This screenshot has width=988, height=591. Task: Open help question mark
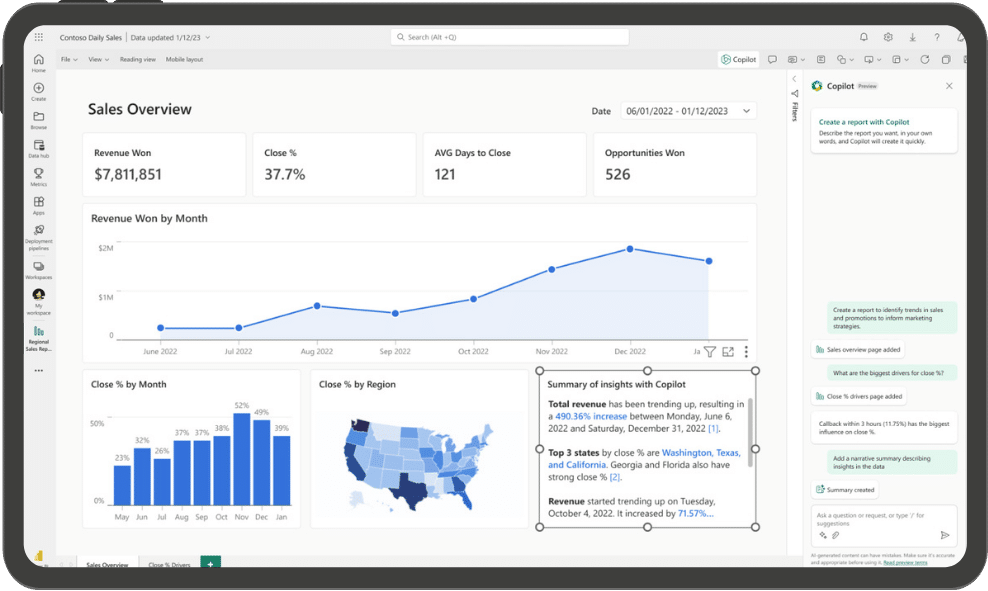[937, 37]
